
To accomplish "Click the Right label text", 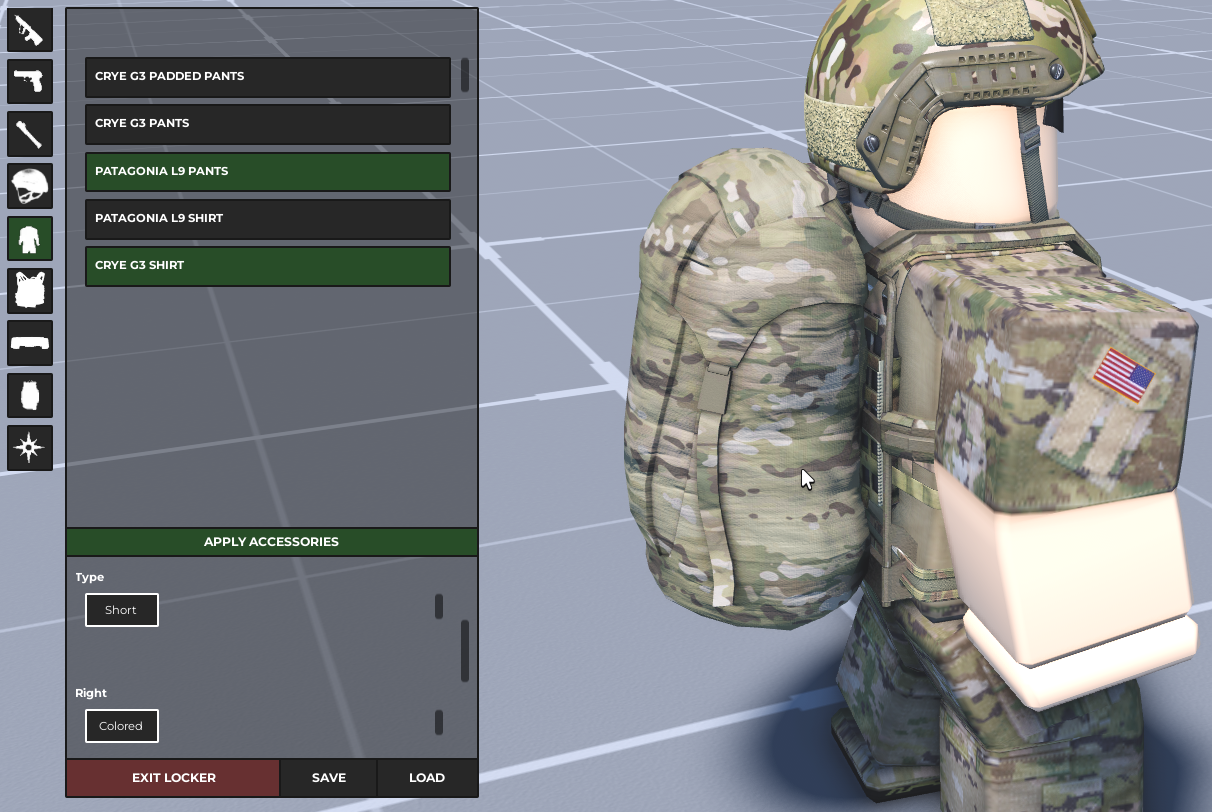I will pos(91,693).
